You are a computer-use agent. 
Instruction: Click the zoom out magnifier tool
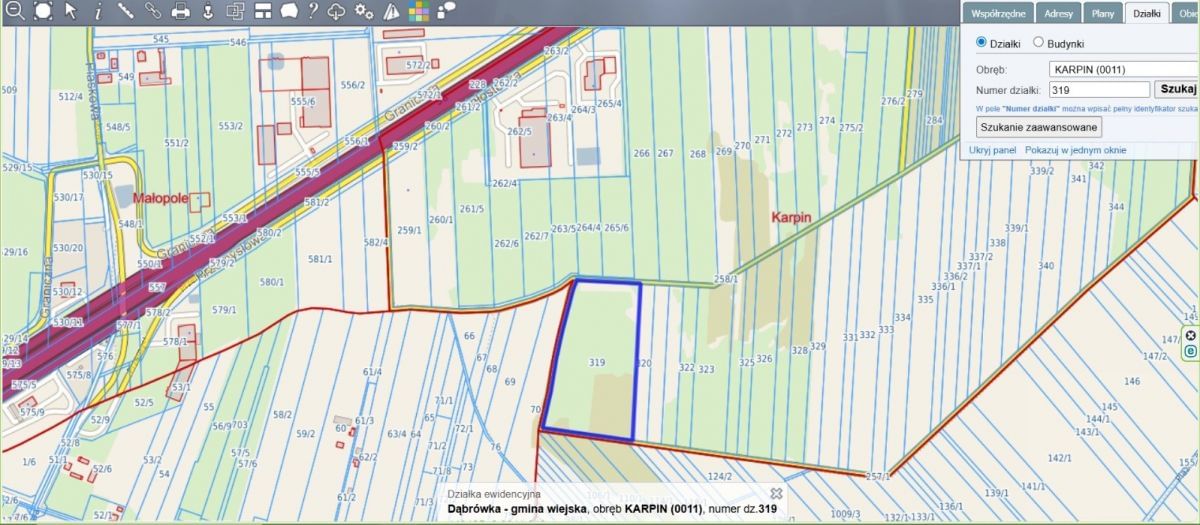(15, 12)
